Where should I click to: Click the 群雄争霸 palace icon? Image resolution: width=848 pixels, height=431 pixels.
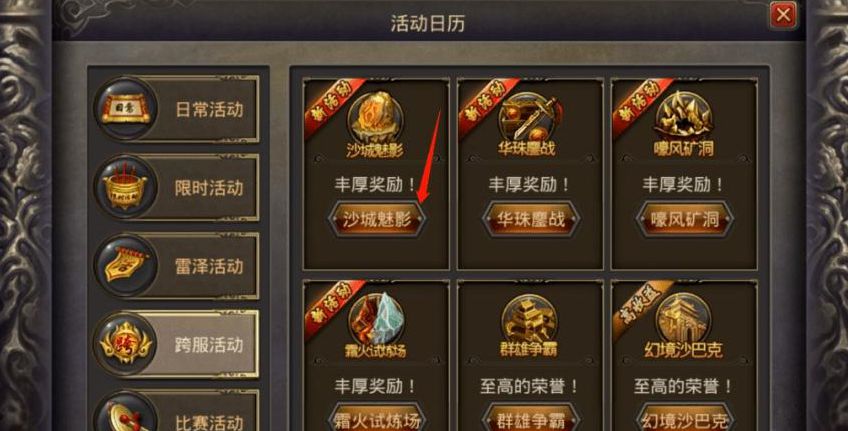click(529, 320)
